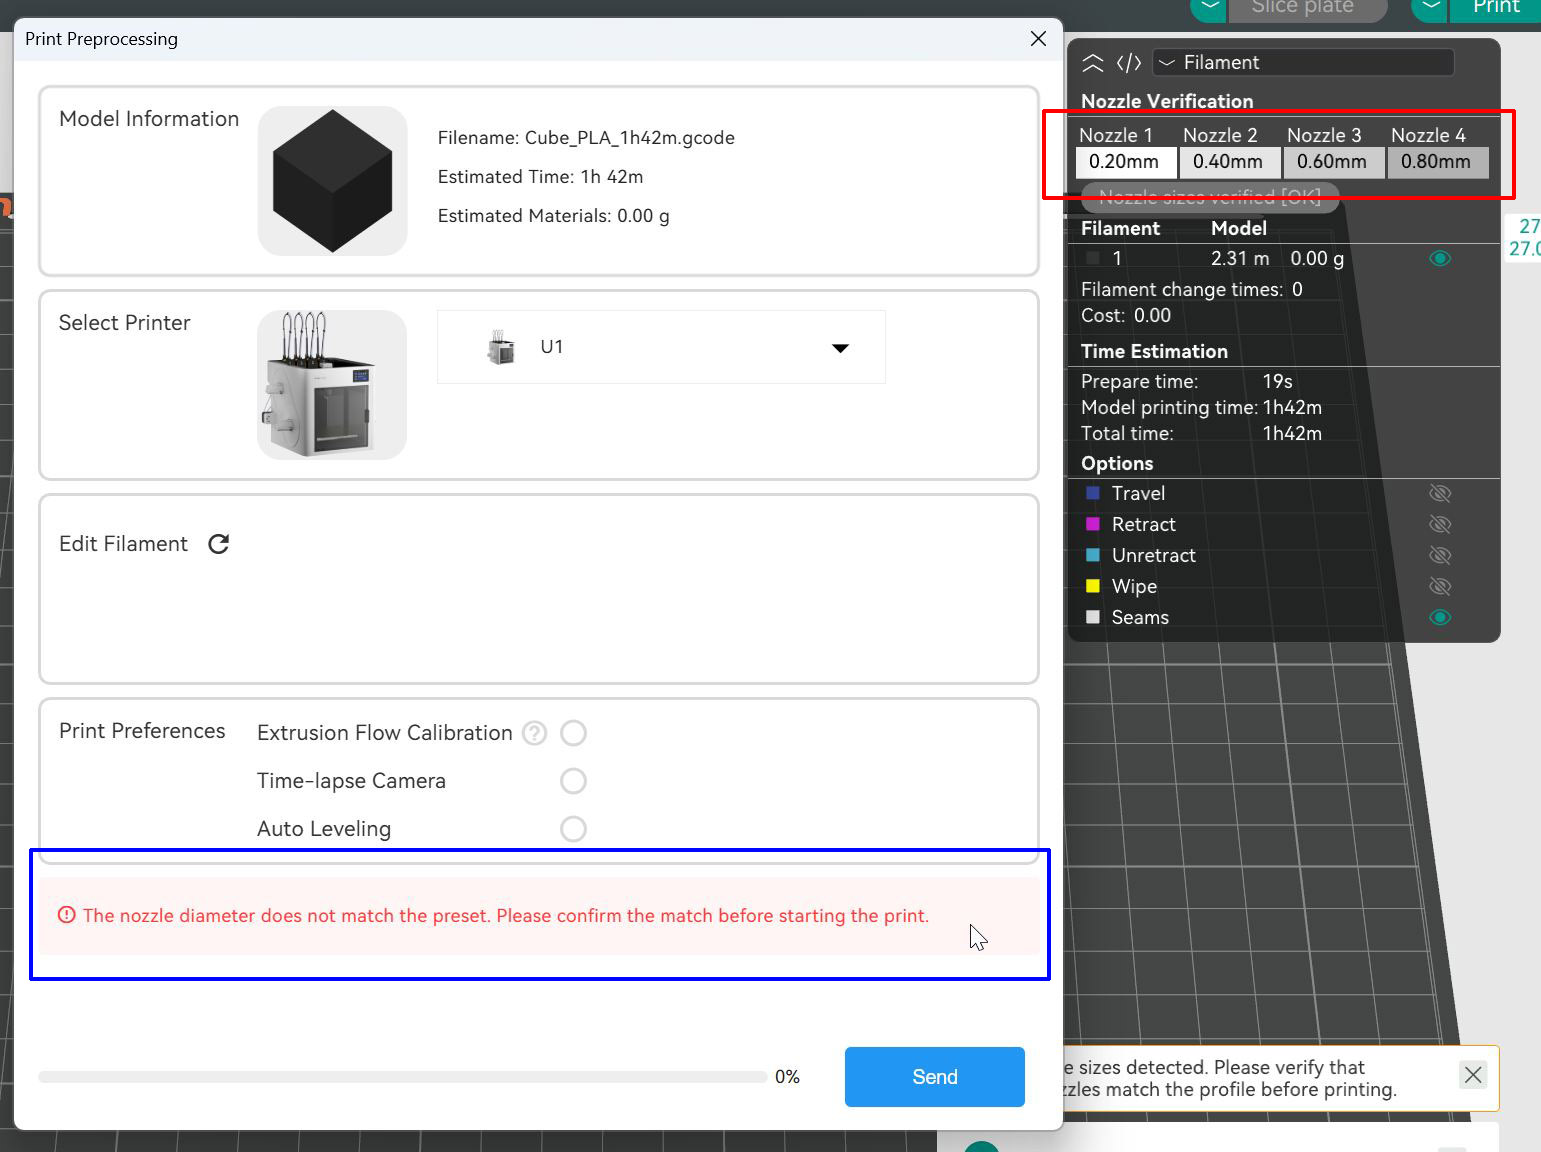
Task: Show Travel moves with eye icon
Action: click(1440, 493)
